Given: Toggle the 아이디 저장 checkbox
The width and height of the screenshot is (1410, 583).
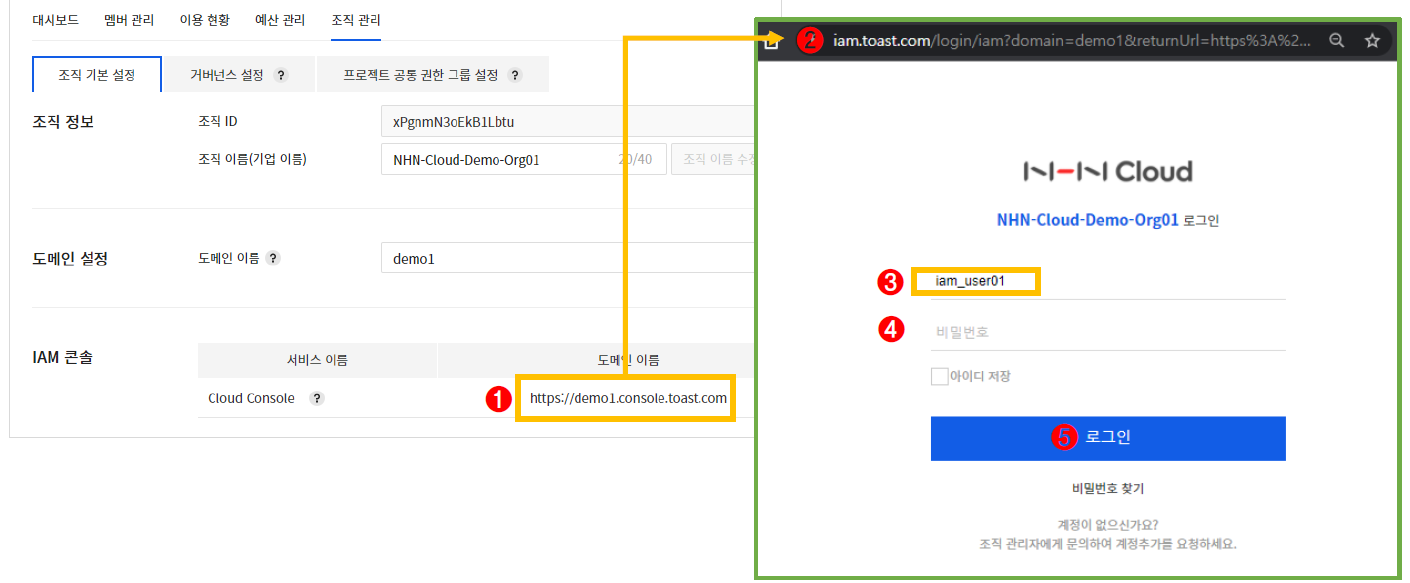Looking at the screenshot, I should click(939, 376).
